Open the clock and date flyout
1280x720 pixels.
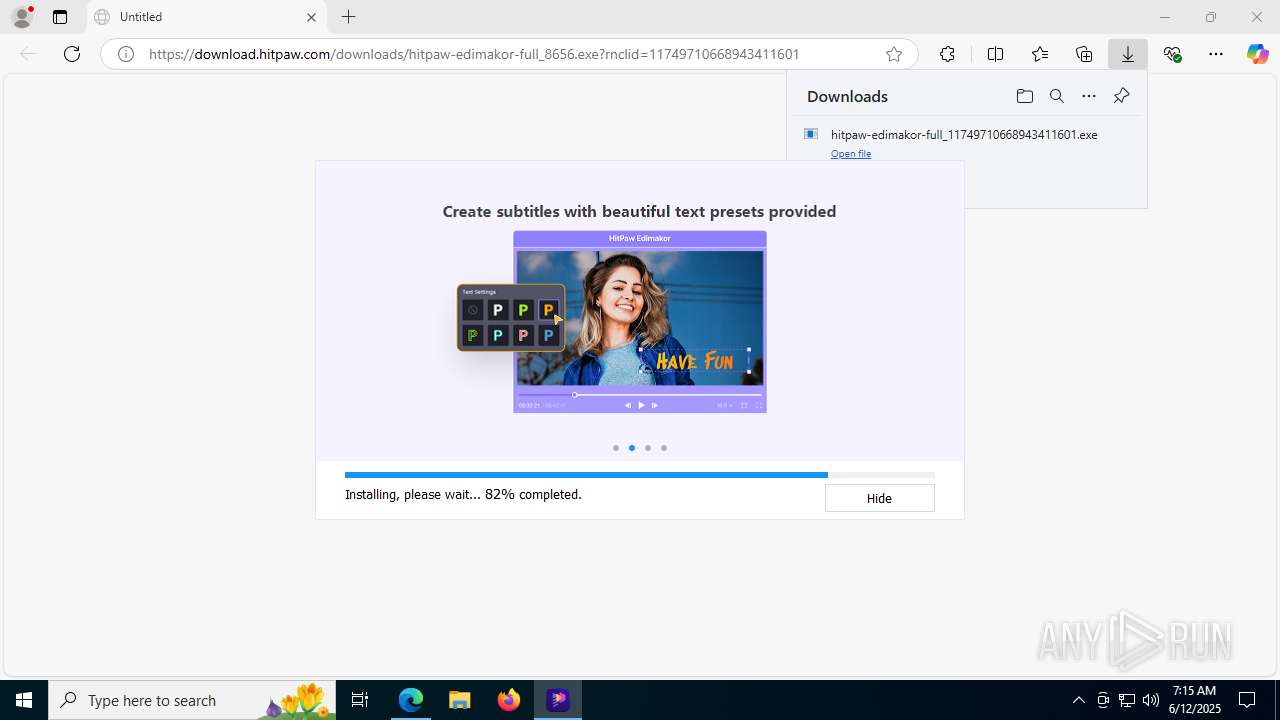pos(1195,700)
